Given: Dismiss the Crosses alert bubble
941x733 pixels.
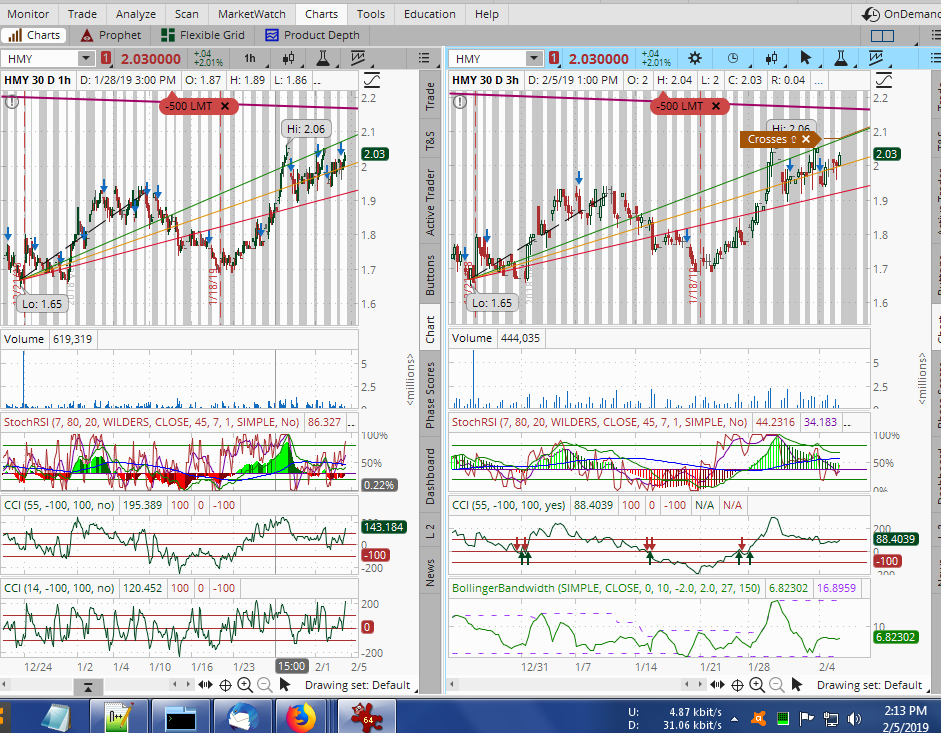Looking at the screenshot, I should click(805, 139).
